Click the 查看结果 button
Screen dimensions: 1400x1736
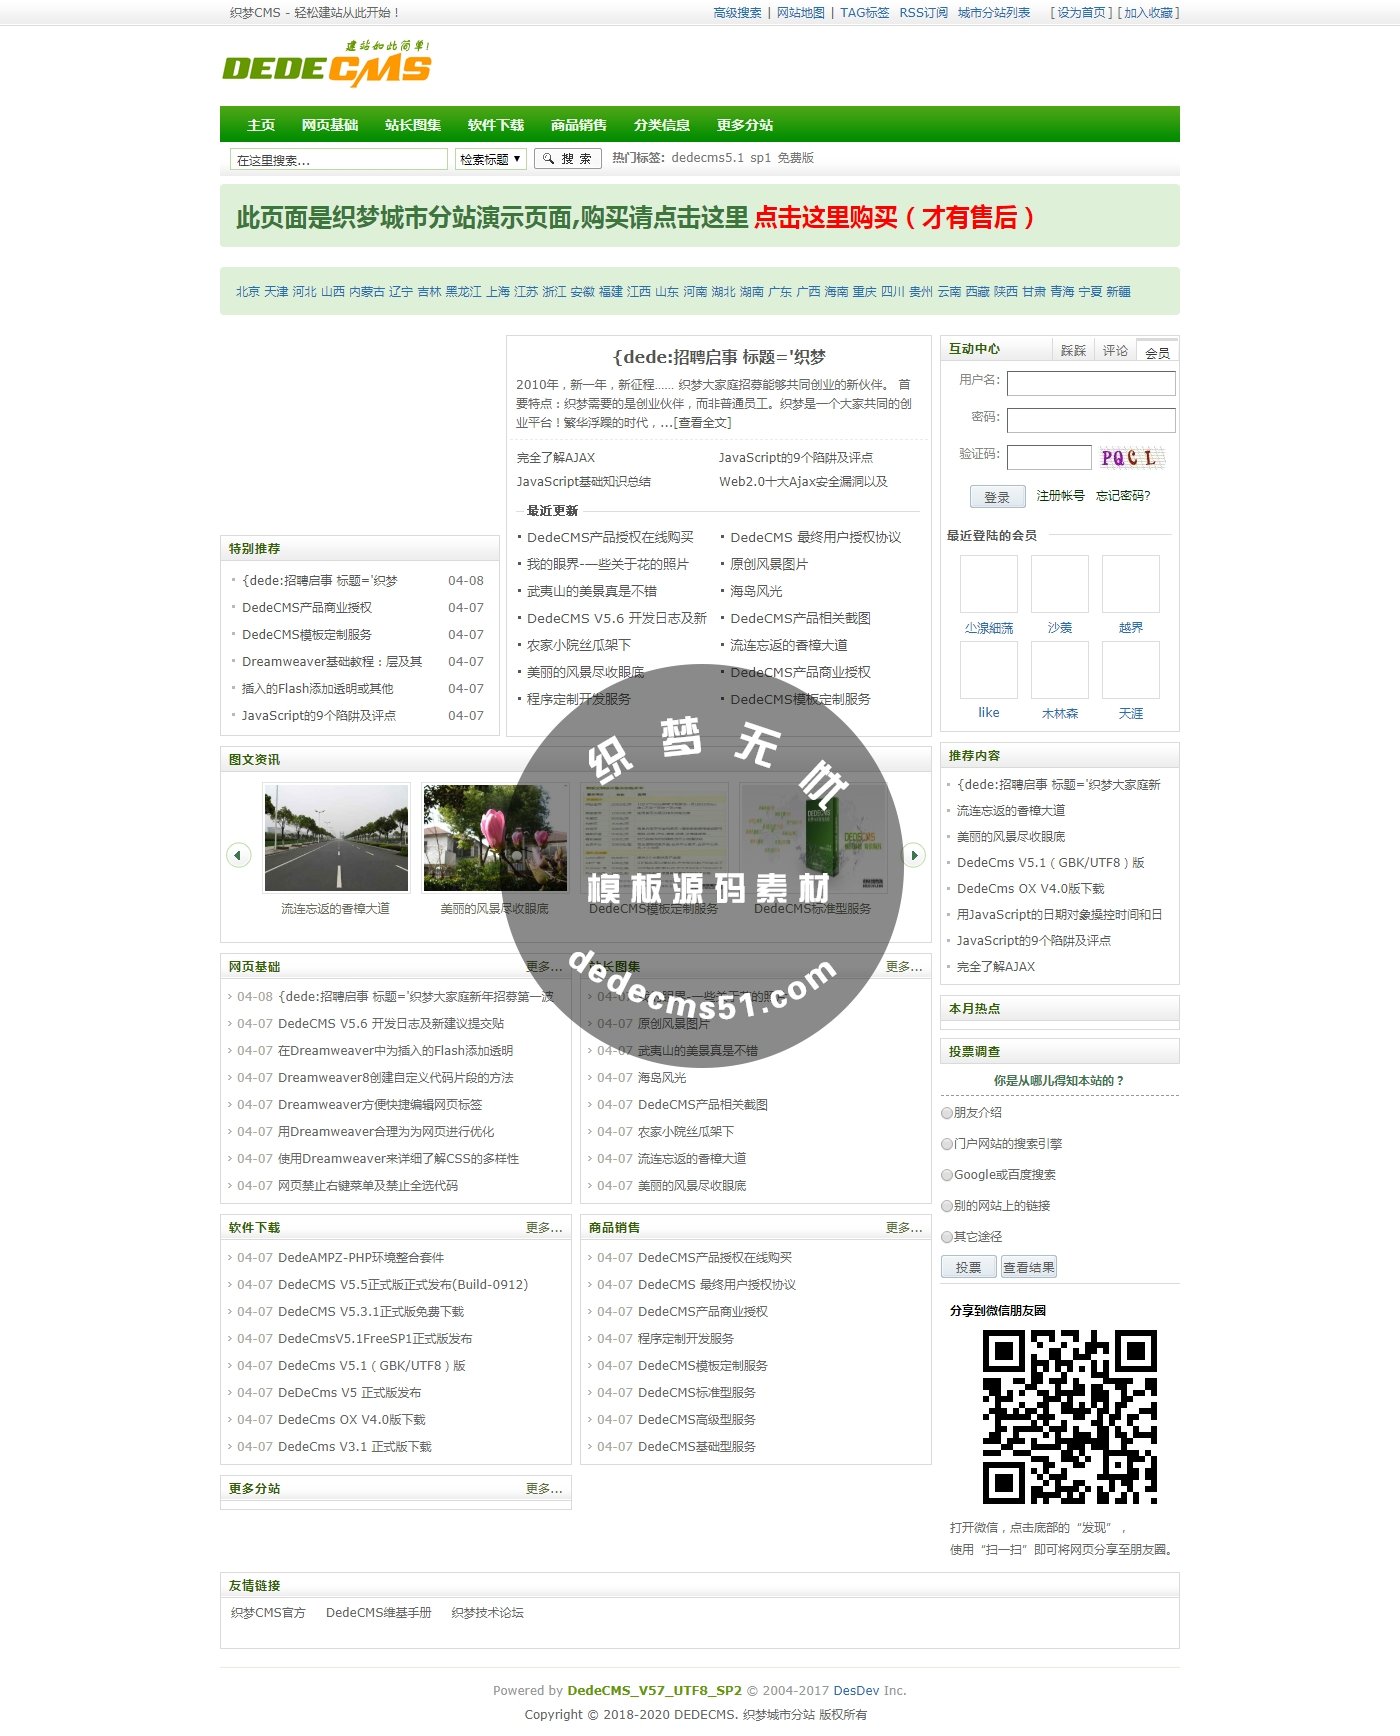click(x=1028, y=1267)
